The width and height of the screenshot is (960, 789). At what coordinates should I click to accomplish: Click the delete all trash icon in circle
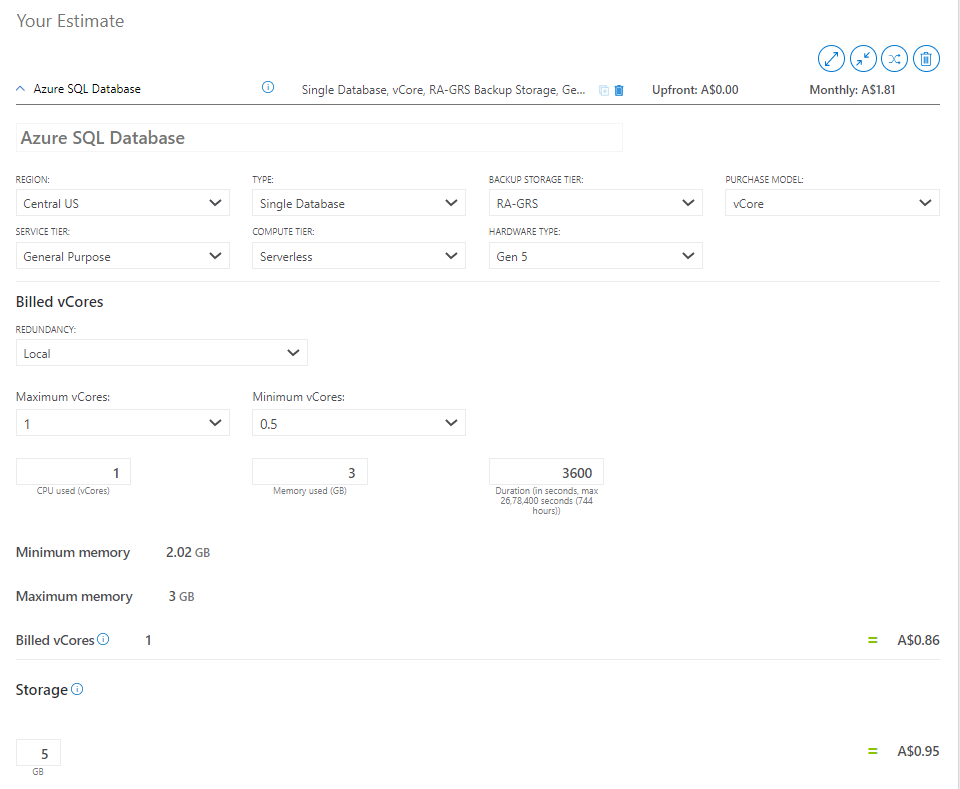[926, 59]
